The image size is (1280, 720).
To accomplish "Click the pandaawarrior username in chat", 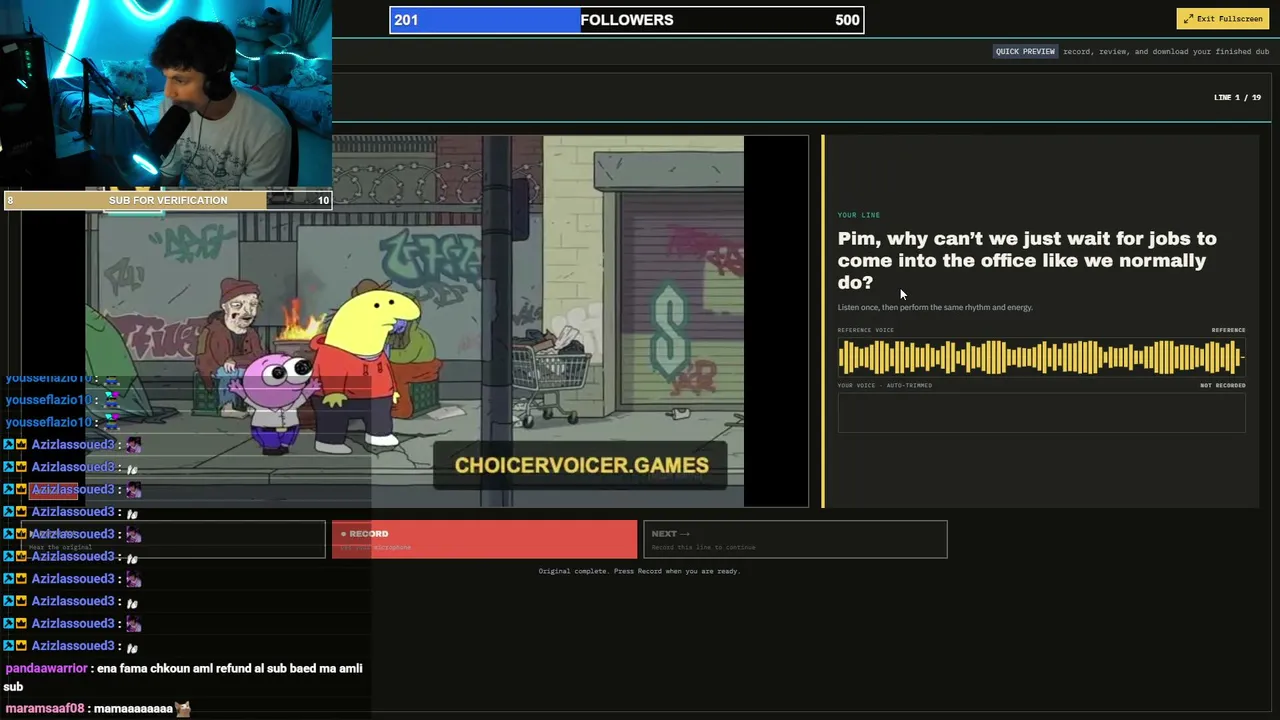I will [46, 668].
